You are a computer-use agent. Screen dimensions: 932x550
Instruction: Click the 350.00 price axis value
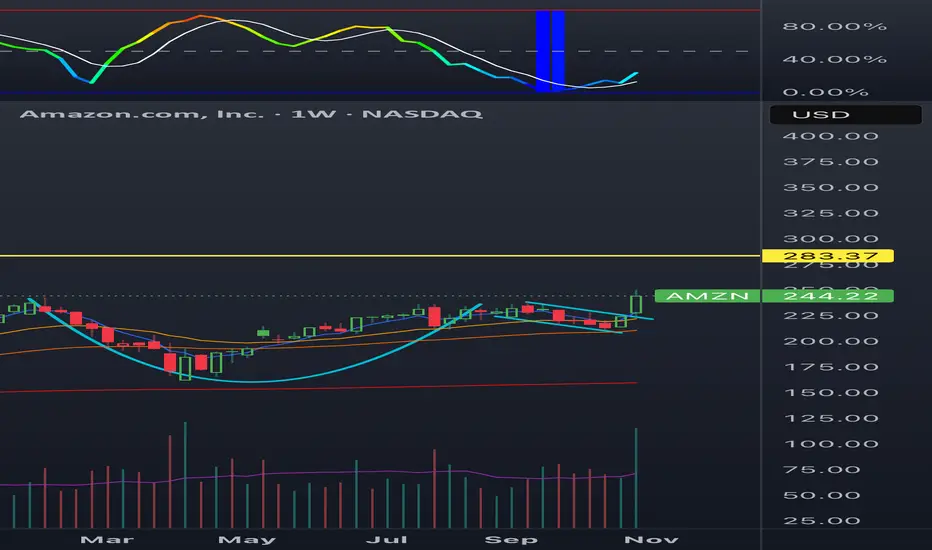(830, 187)
